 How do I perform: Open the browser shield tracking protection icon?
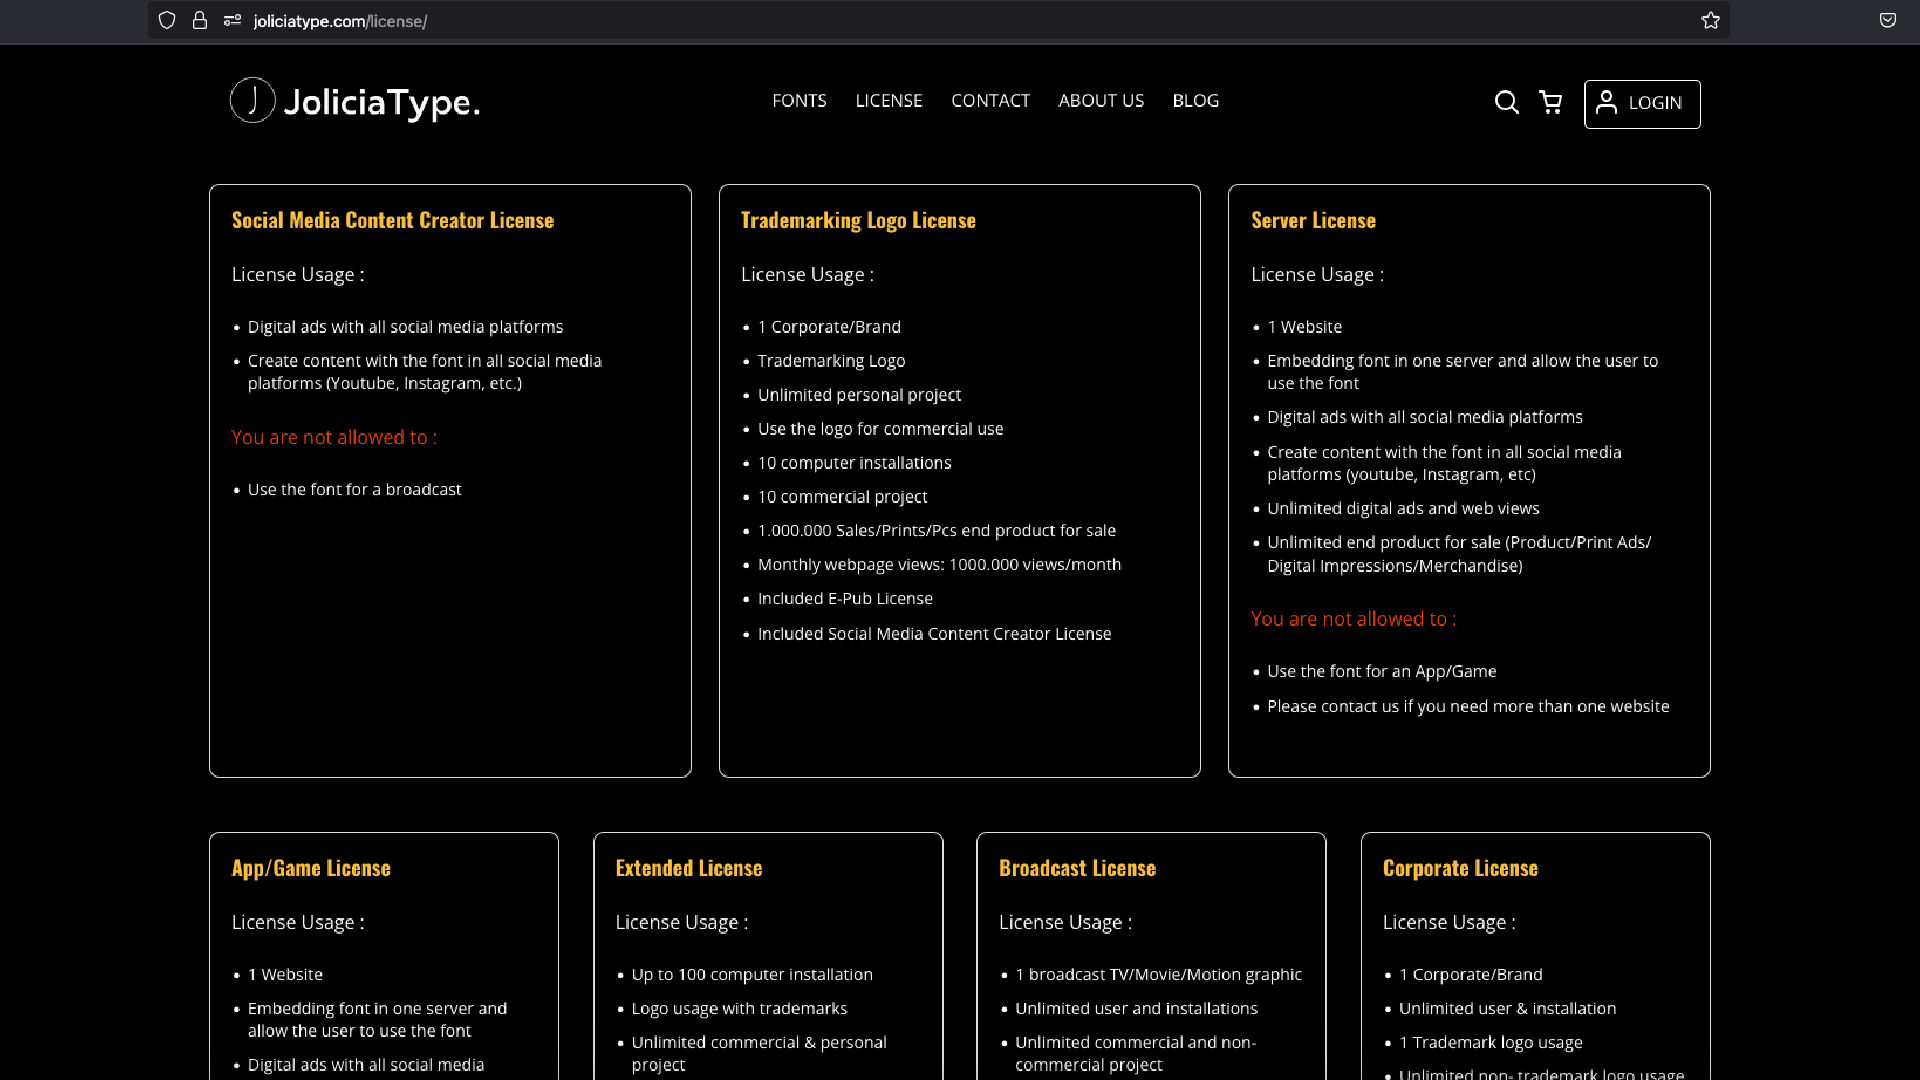pos(167,20)
